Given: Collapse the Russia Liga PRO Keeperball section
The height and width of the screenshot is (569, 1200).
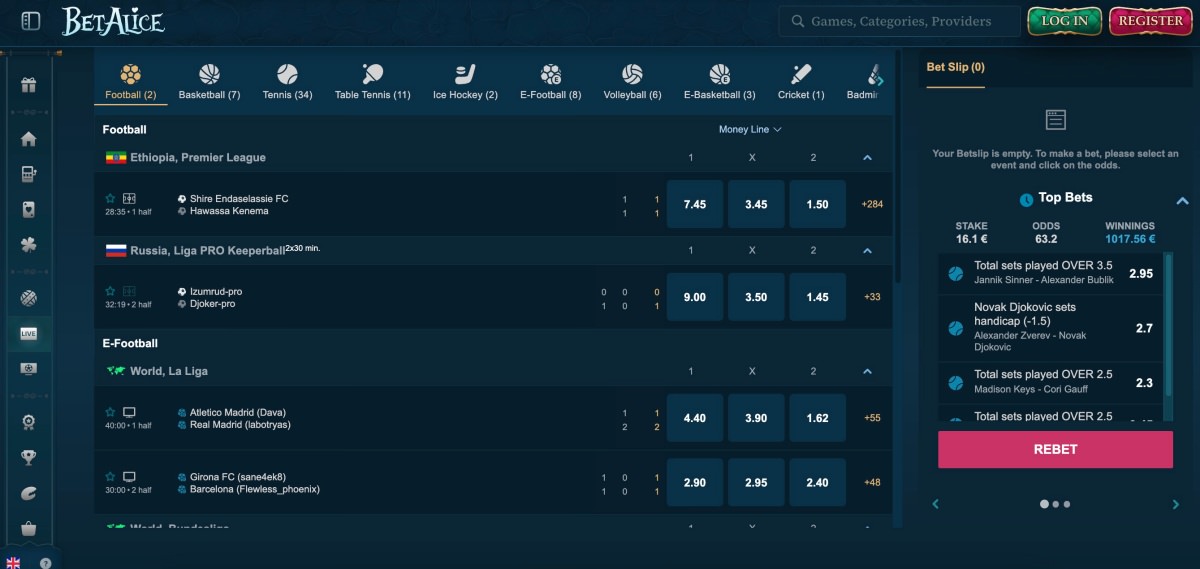Looking at the screenshot, I should point(867,251).
